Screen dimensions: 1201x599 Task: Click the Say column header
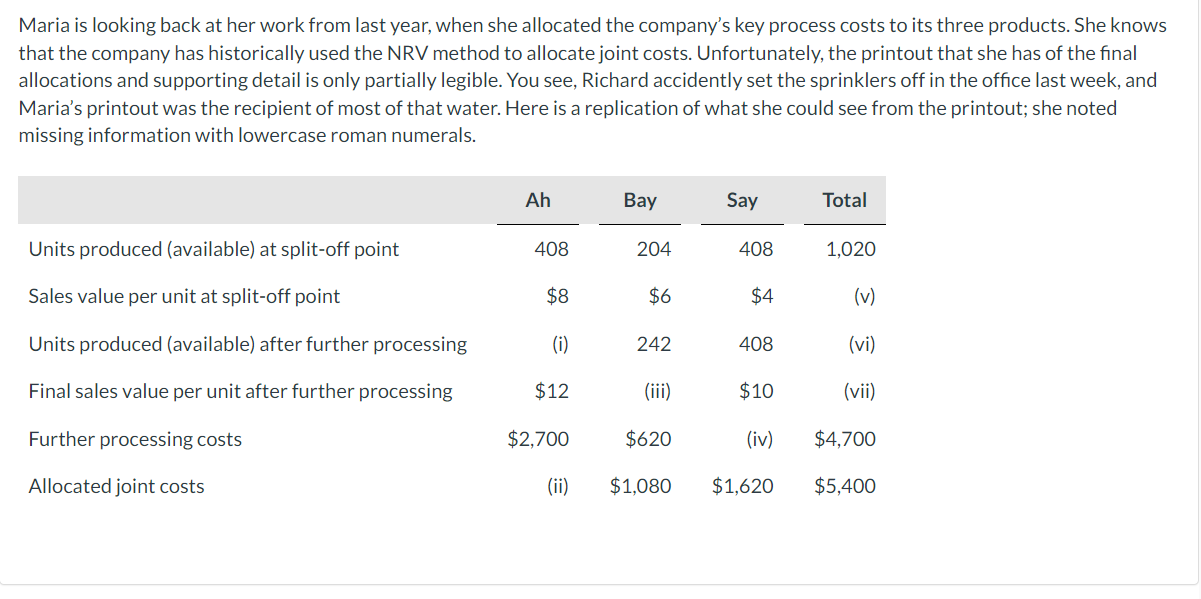742,200
